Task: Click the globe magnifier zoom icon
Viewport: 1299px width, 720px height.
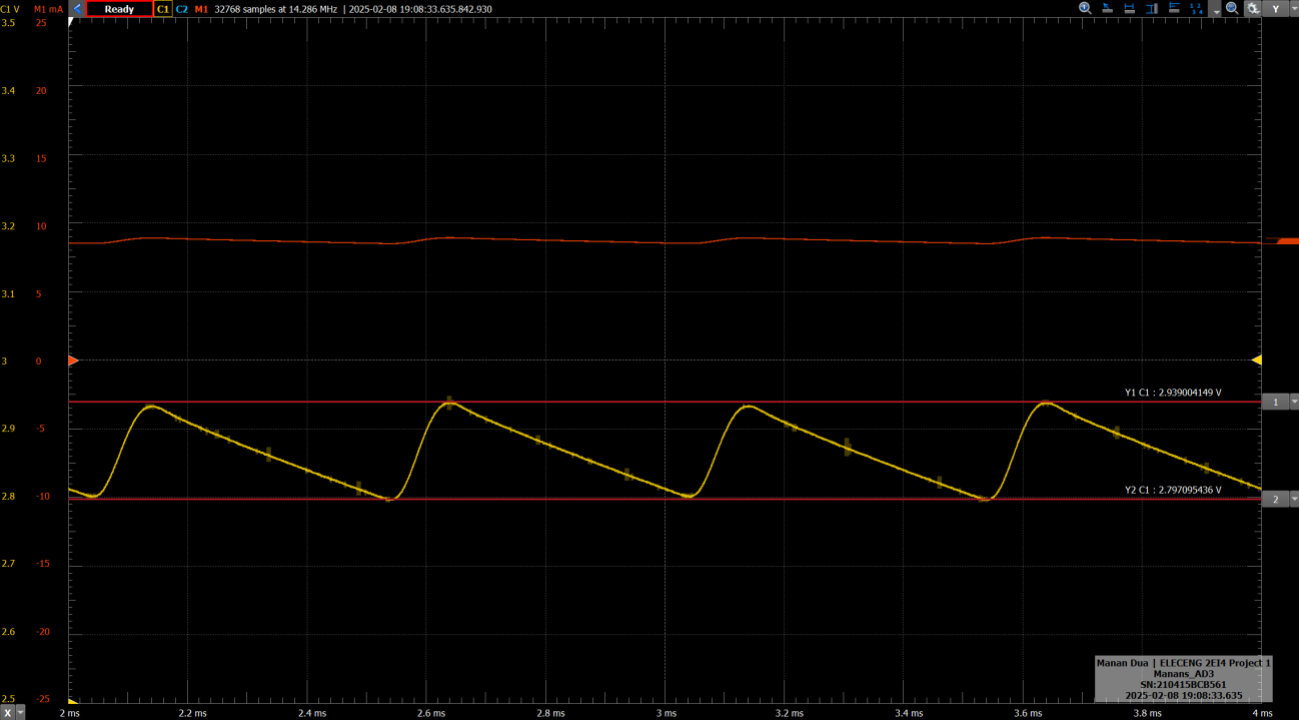Action: 1232,8
